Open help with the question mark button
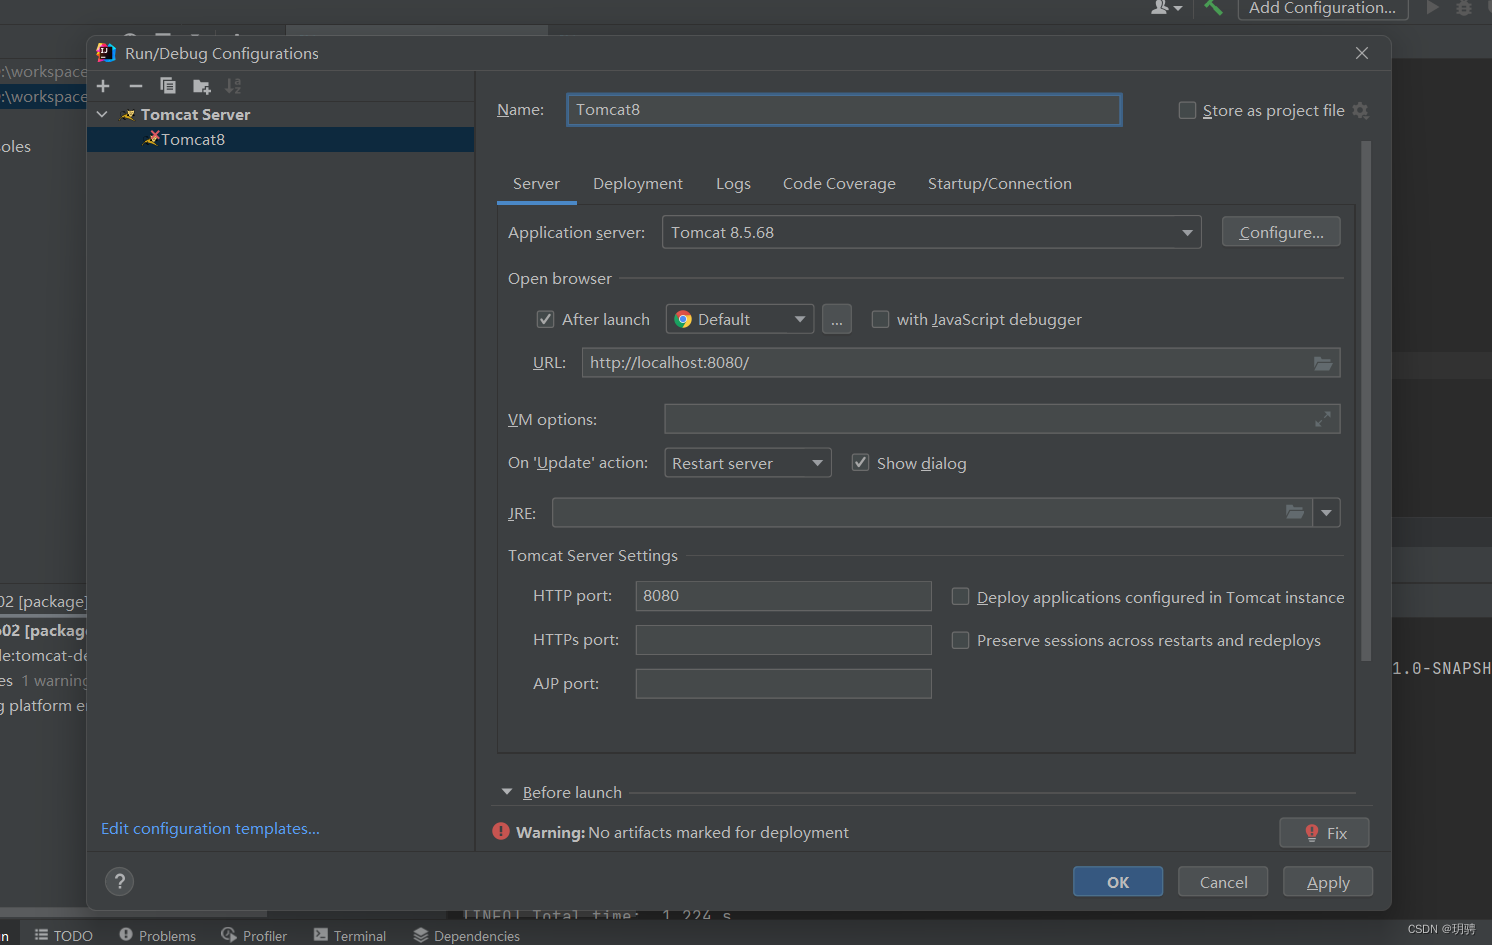Viewport: 1492px width, 945px height. tap(120, 881)
